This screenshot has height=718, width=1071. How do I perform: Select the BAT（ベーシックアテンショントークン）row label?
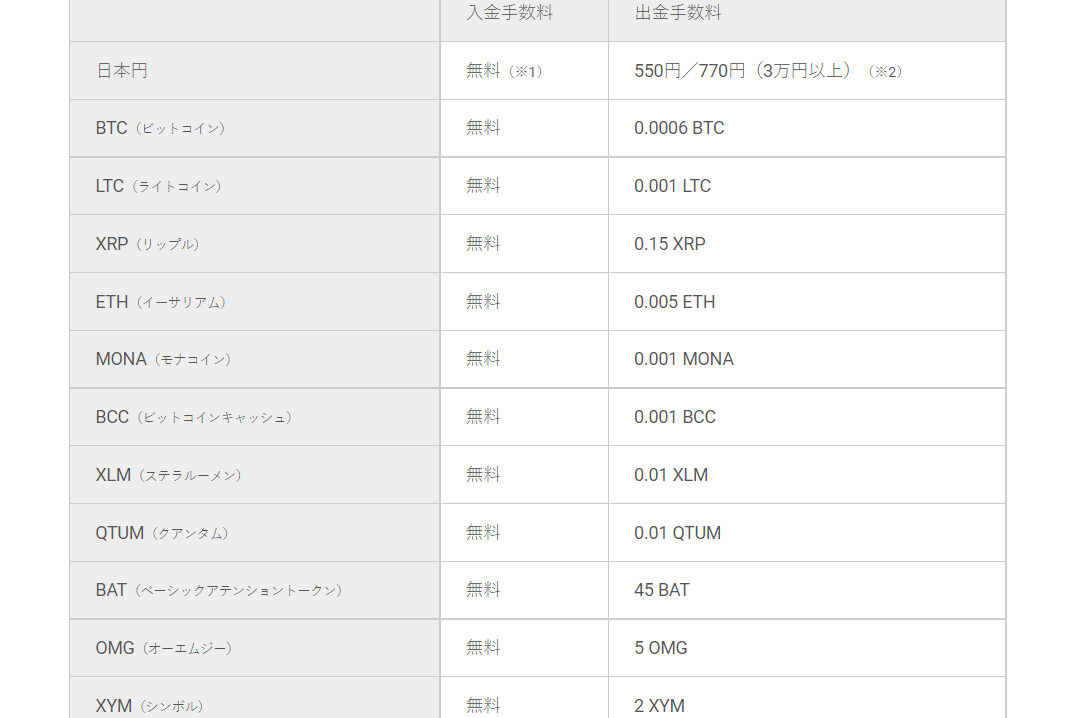pos(219,590)
